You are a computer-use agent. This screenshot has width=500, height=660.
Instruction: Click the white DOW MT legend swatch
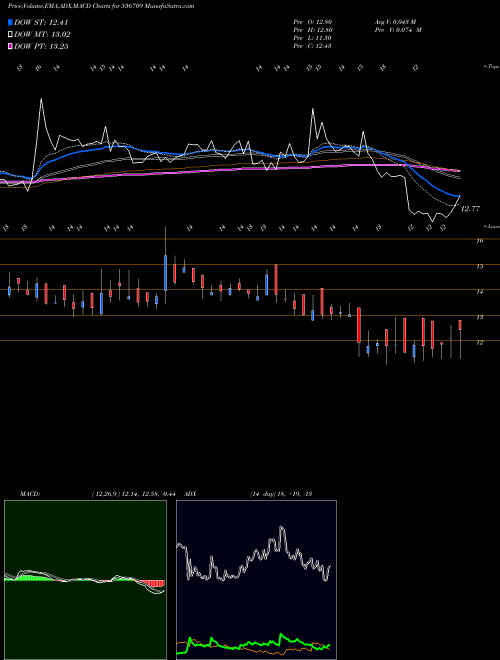click(x=10, y=35)
